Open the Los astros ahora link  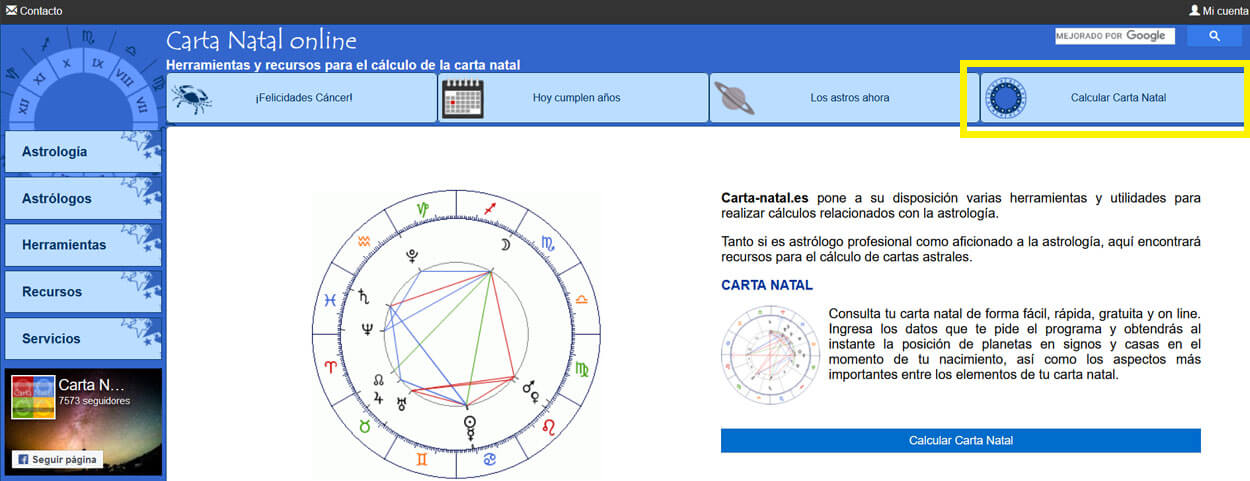849,98
